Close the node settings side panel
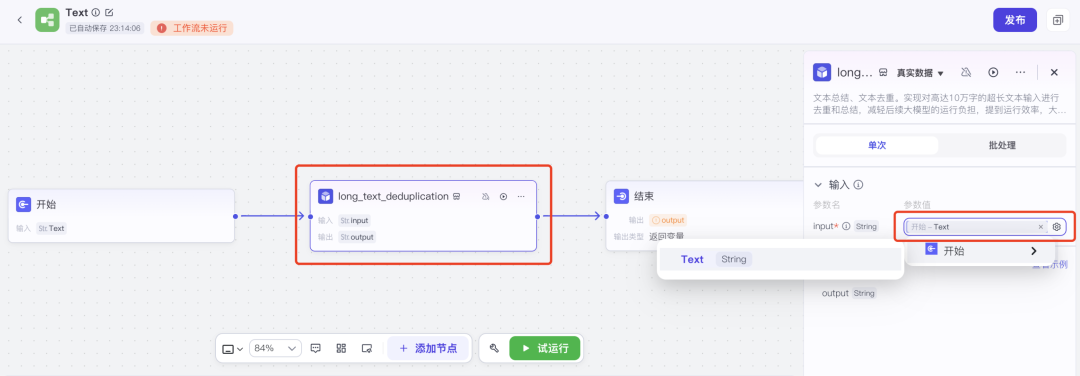The image size is (1080, 376). [x=1054, y=72]
